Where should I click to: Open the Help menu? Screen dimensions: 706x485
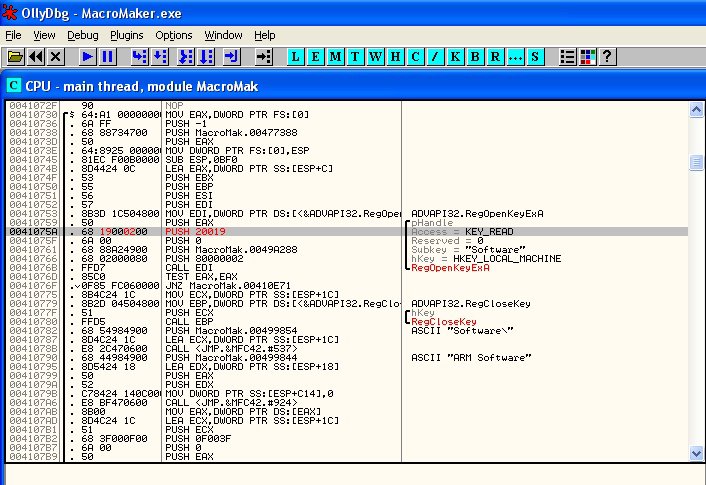click(x=264, y=35)
